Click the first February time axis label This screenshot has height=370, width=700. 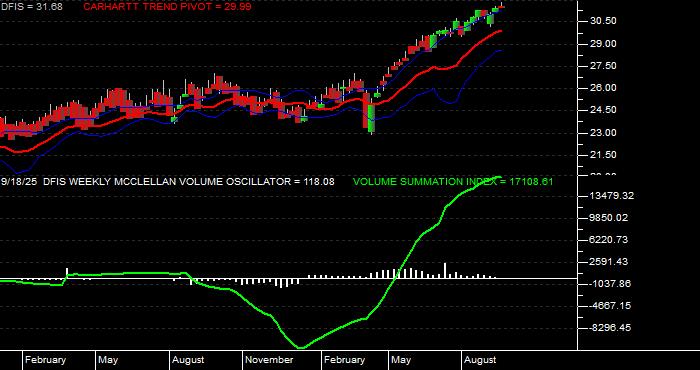[45, 360]
